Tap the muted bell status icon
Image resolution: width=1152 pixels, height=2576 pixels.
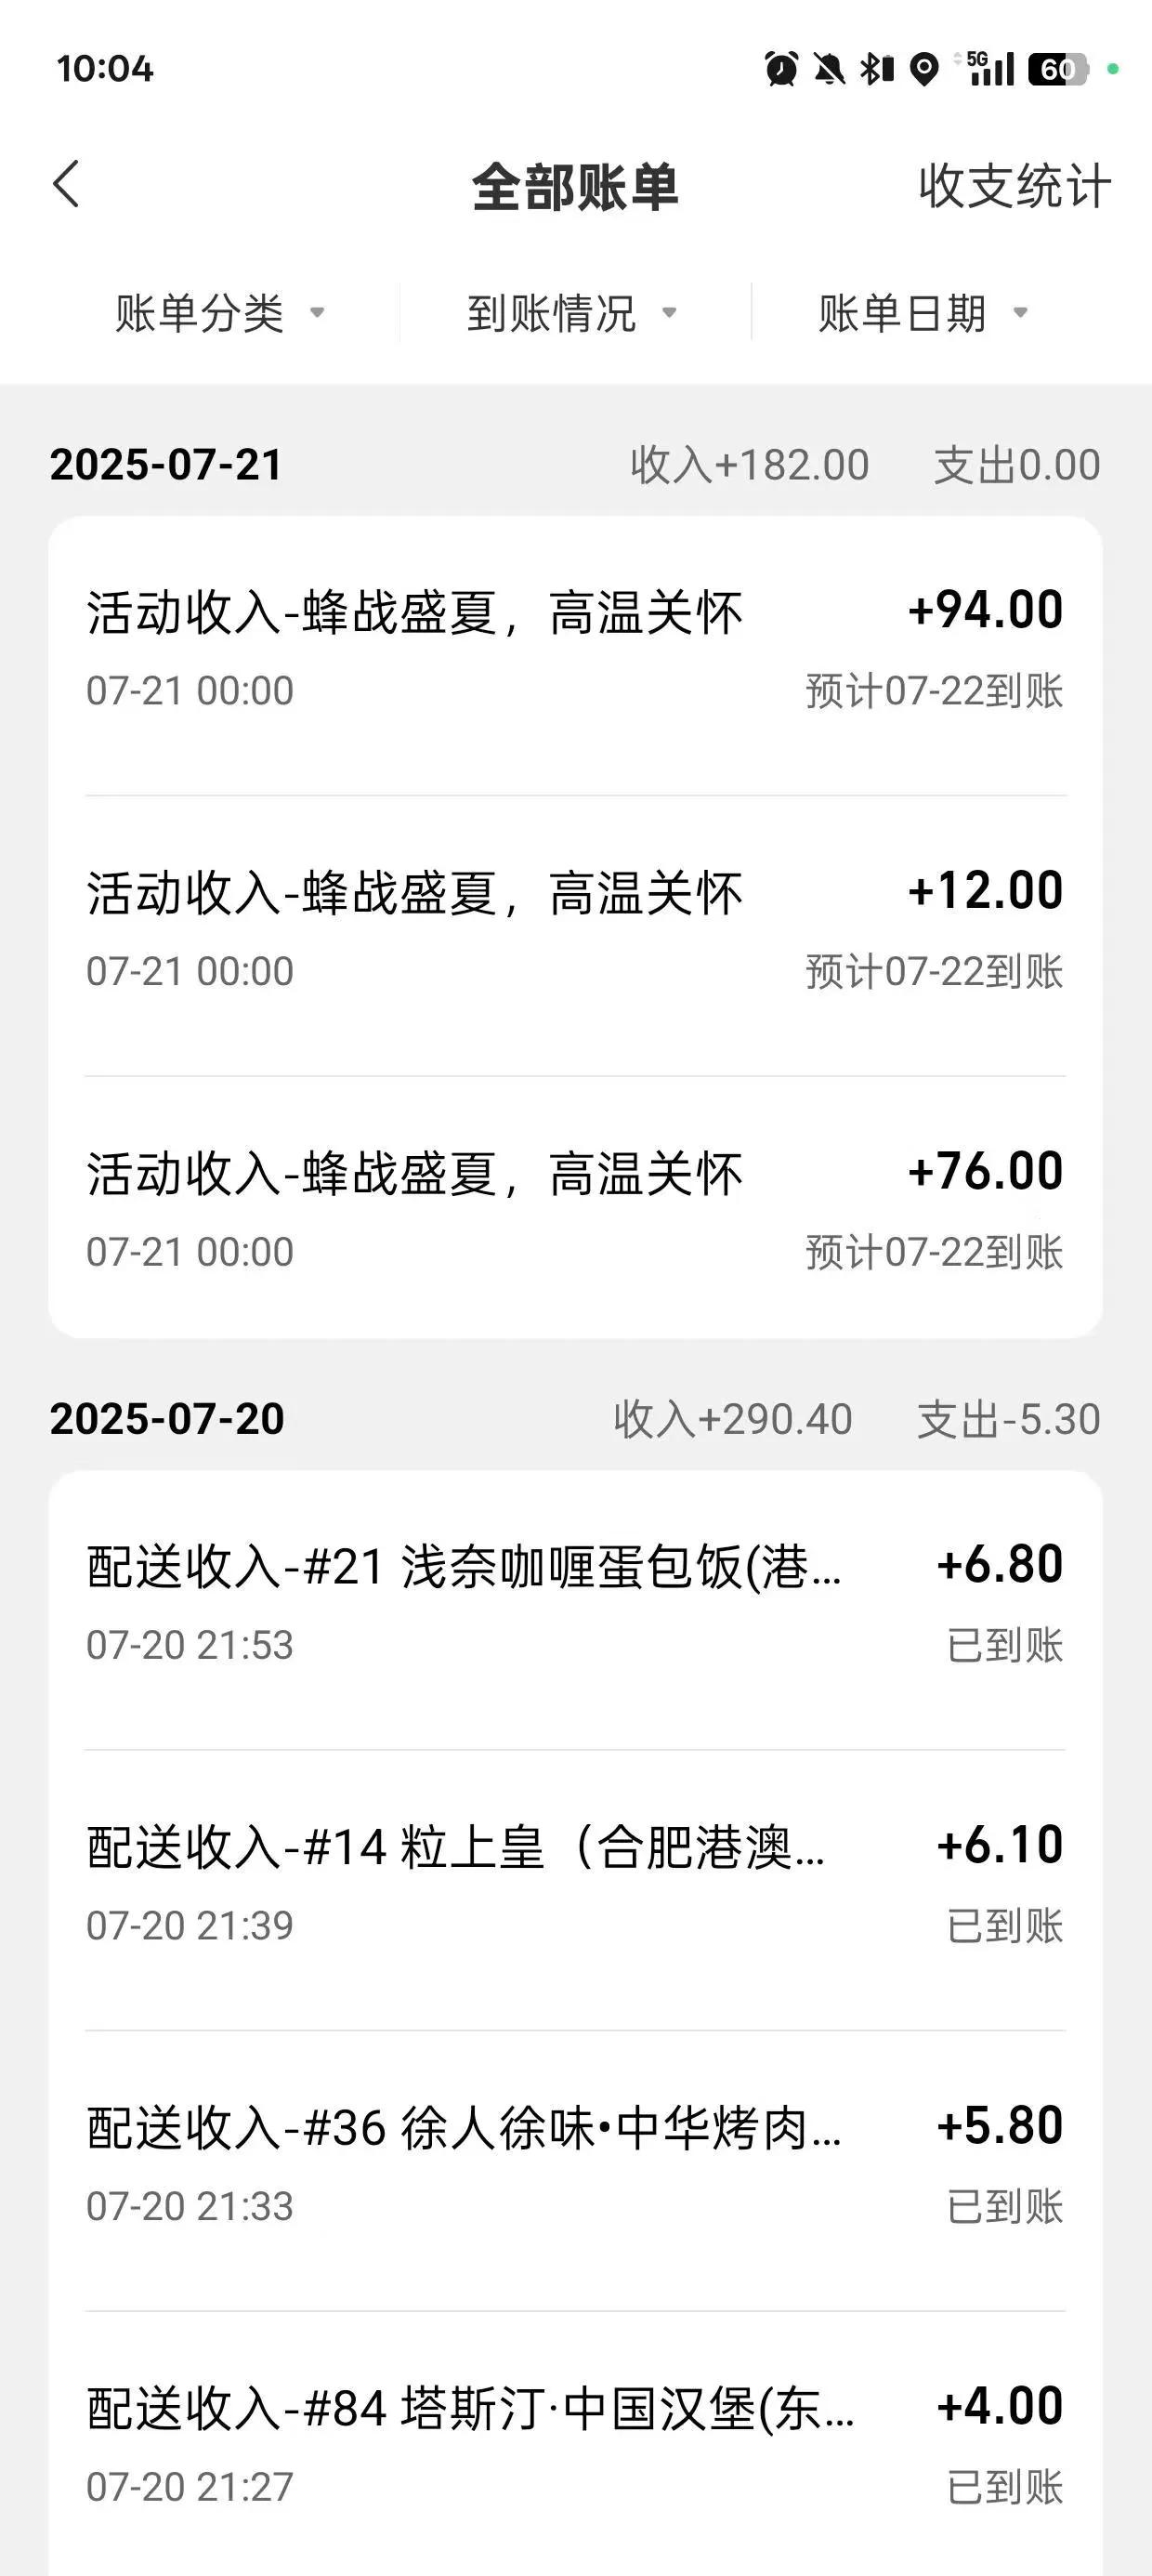pyautogui.click(x=828, y=69)
